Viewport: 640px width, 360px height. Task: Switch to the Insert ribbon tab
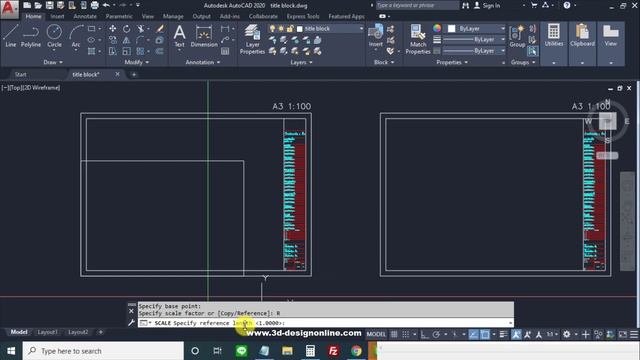[58, 16]
